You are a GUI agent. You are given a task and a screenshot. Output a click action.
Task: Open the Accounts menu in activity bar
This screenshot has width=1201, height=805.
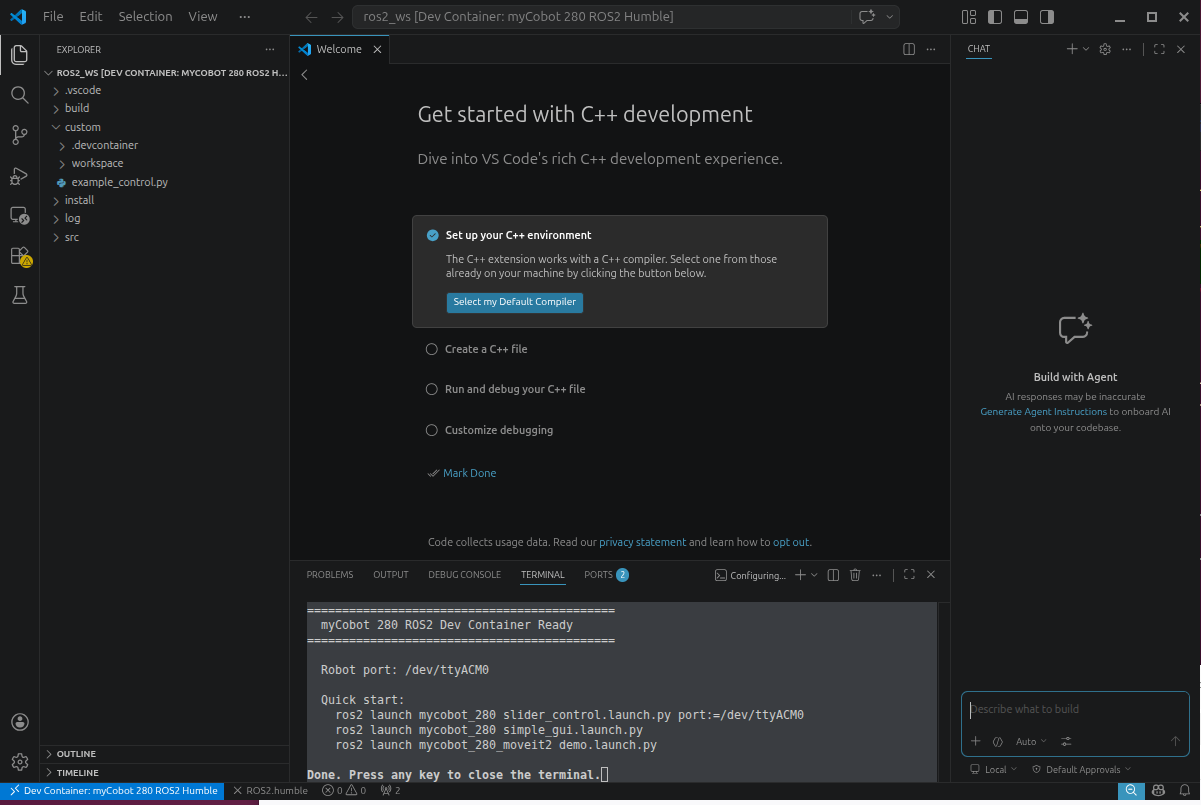coord(19,722)
